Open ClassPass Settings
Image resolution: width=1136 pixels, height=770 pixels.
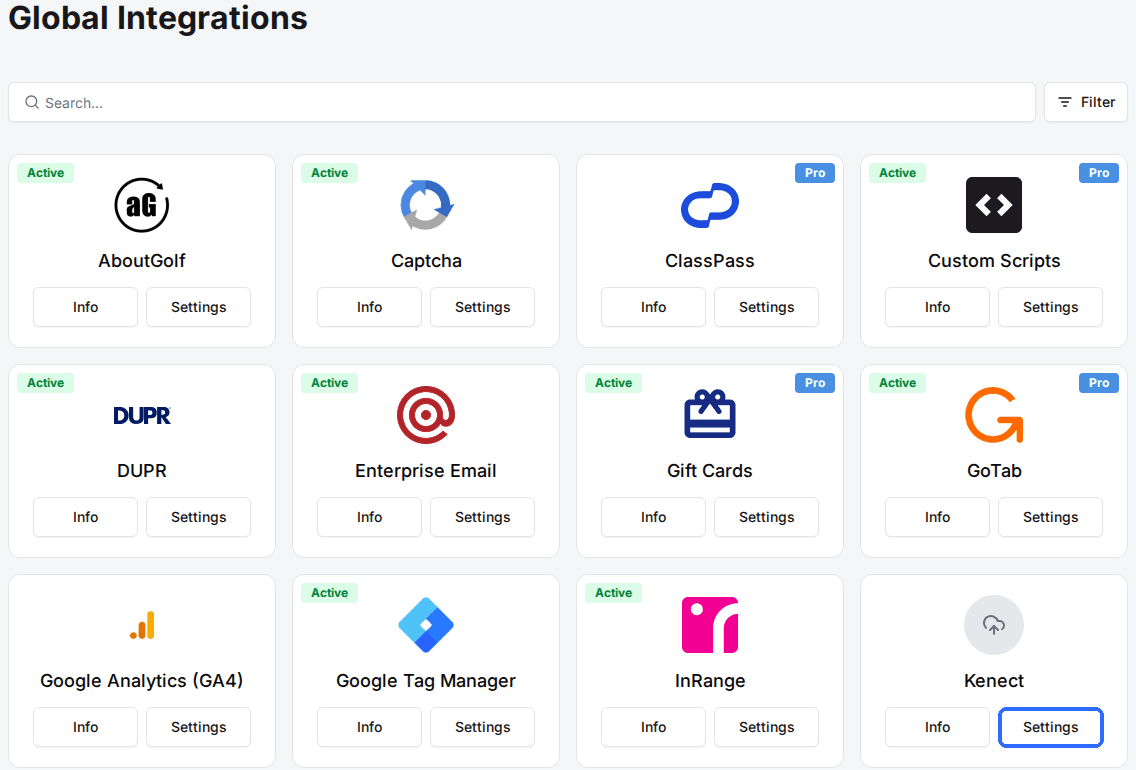pos(767,307)
